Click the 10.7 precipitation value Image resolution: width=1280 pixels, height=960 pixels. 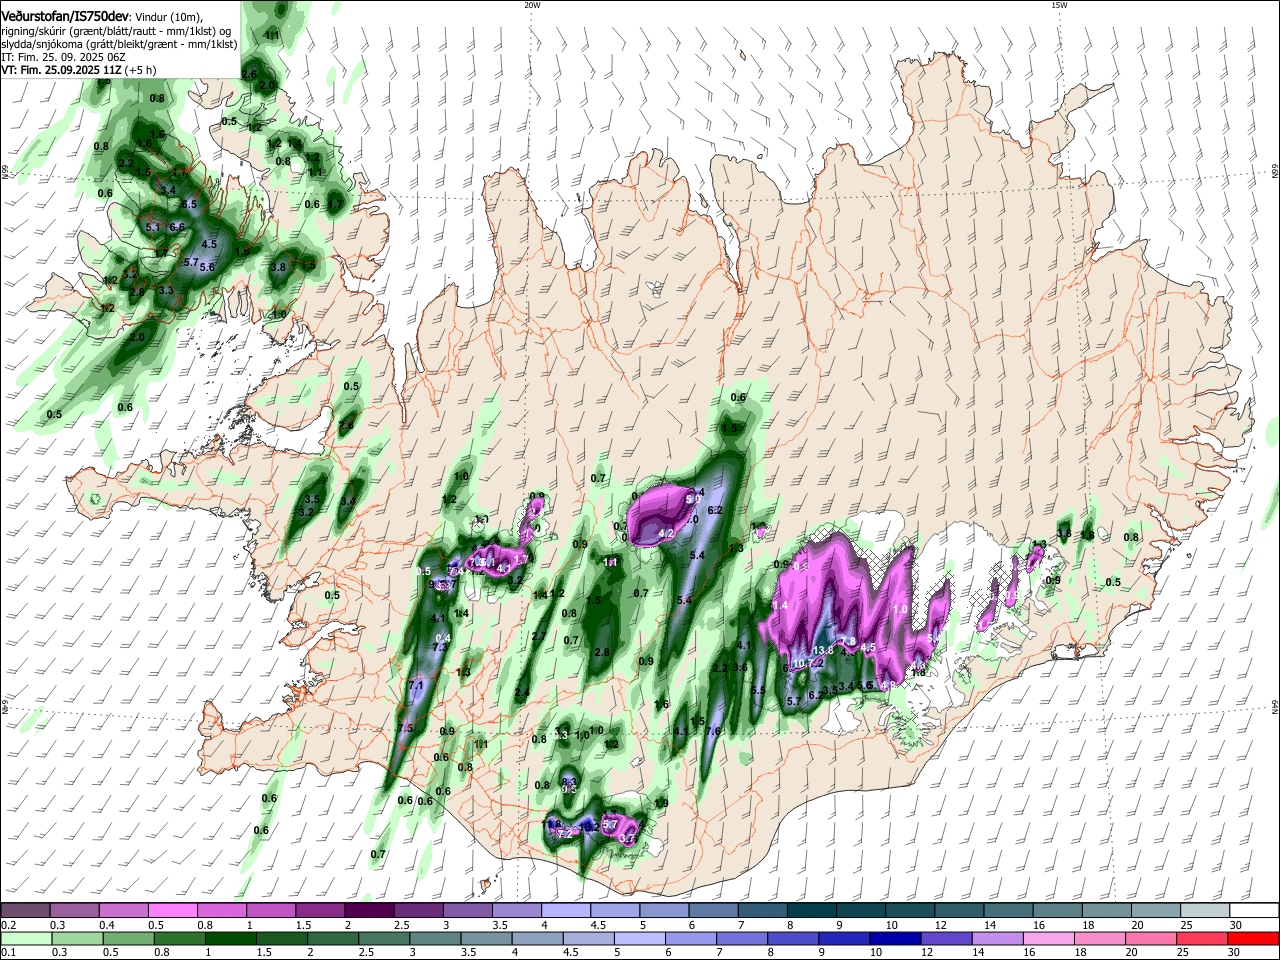[803, 664]
